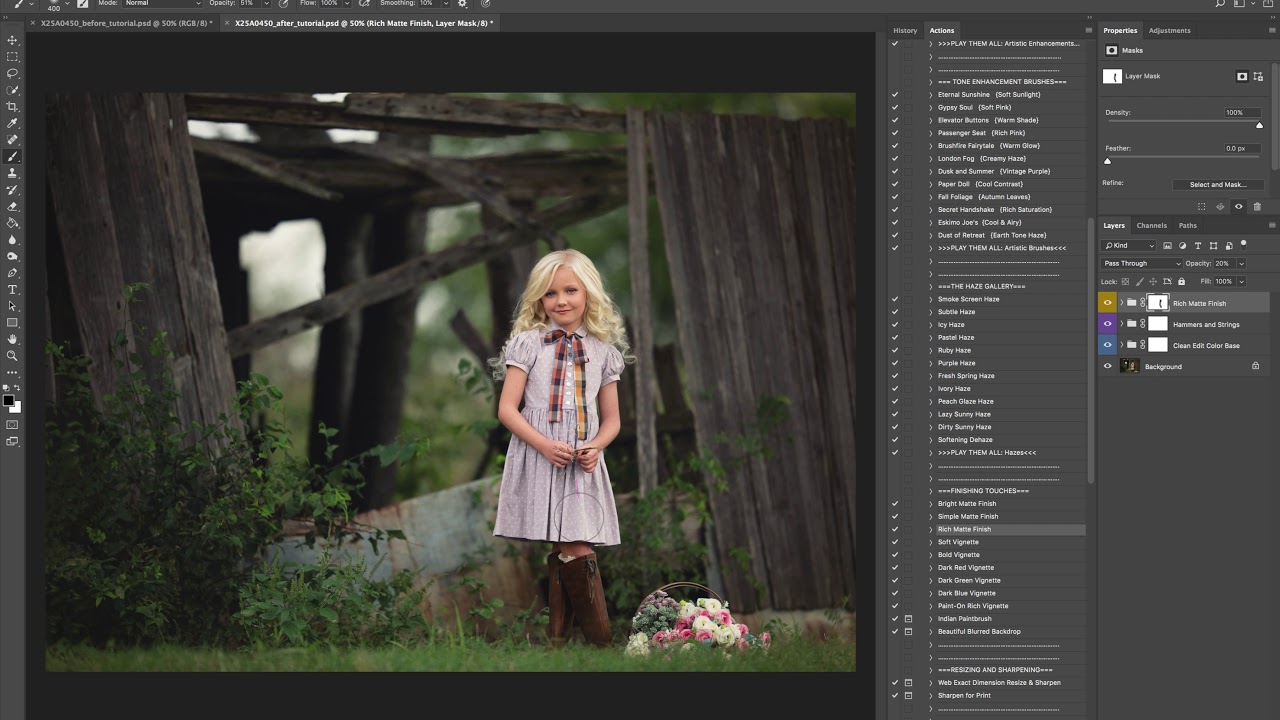Select the Bold Vignette action

[x=959, y=555]
